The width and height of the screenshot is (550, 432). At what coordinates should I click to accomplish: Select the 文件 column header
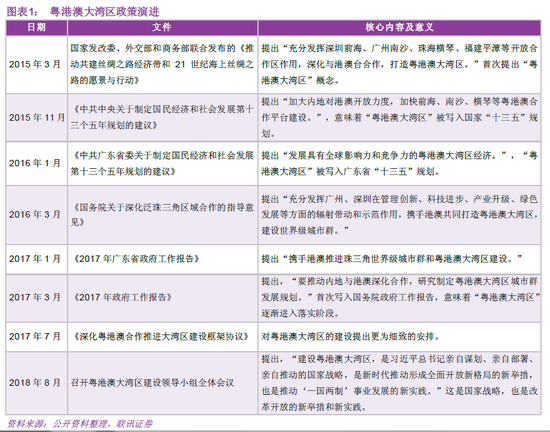tap(162, 28)
